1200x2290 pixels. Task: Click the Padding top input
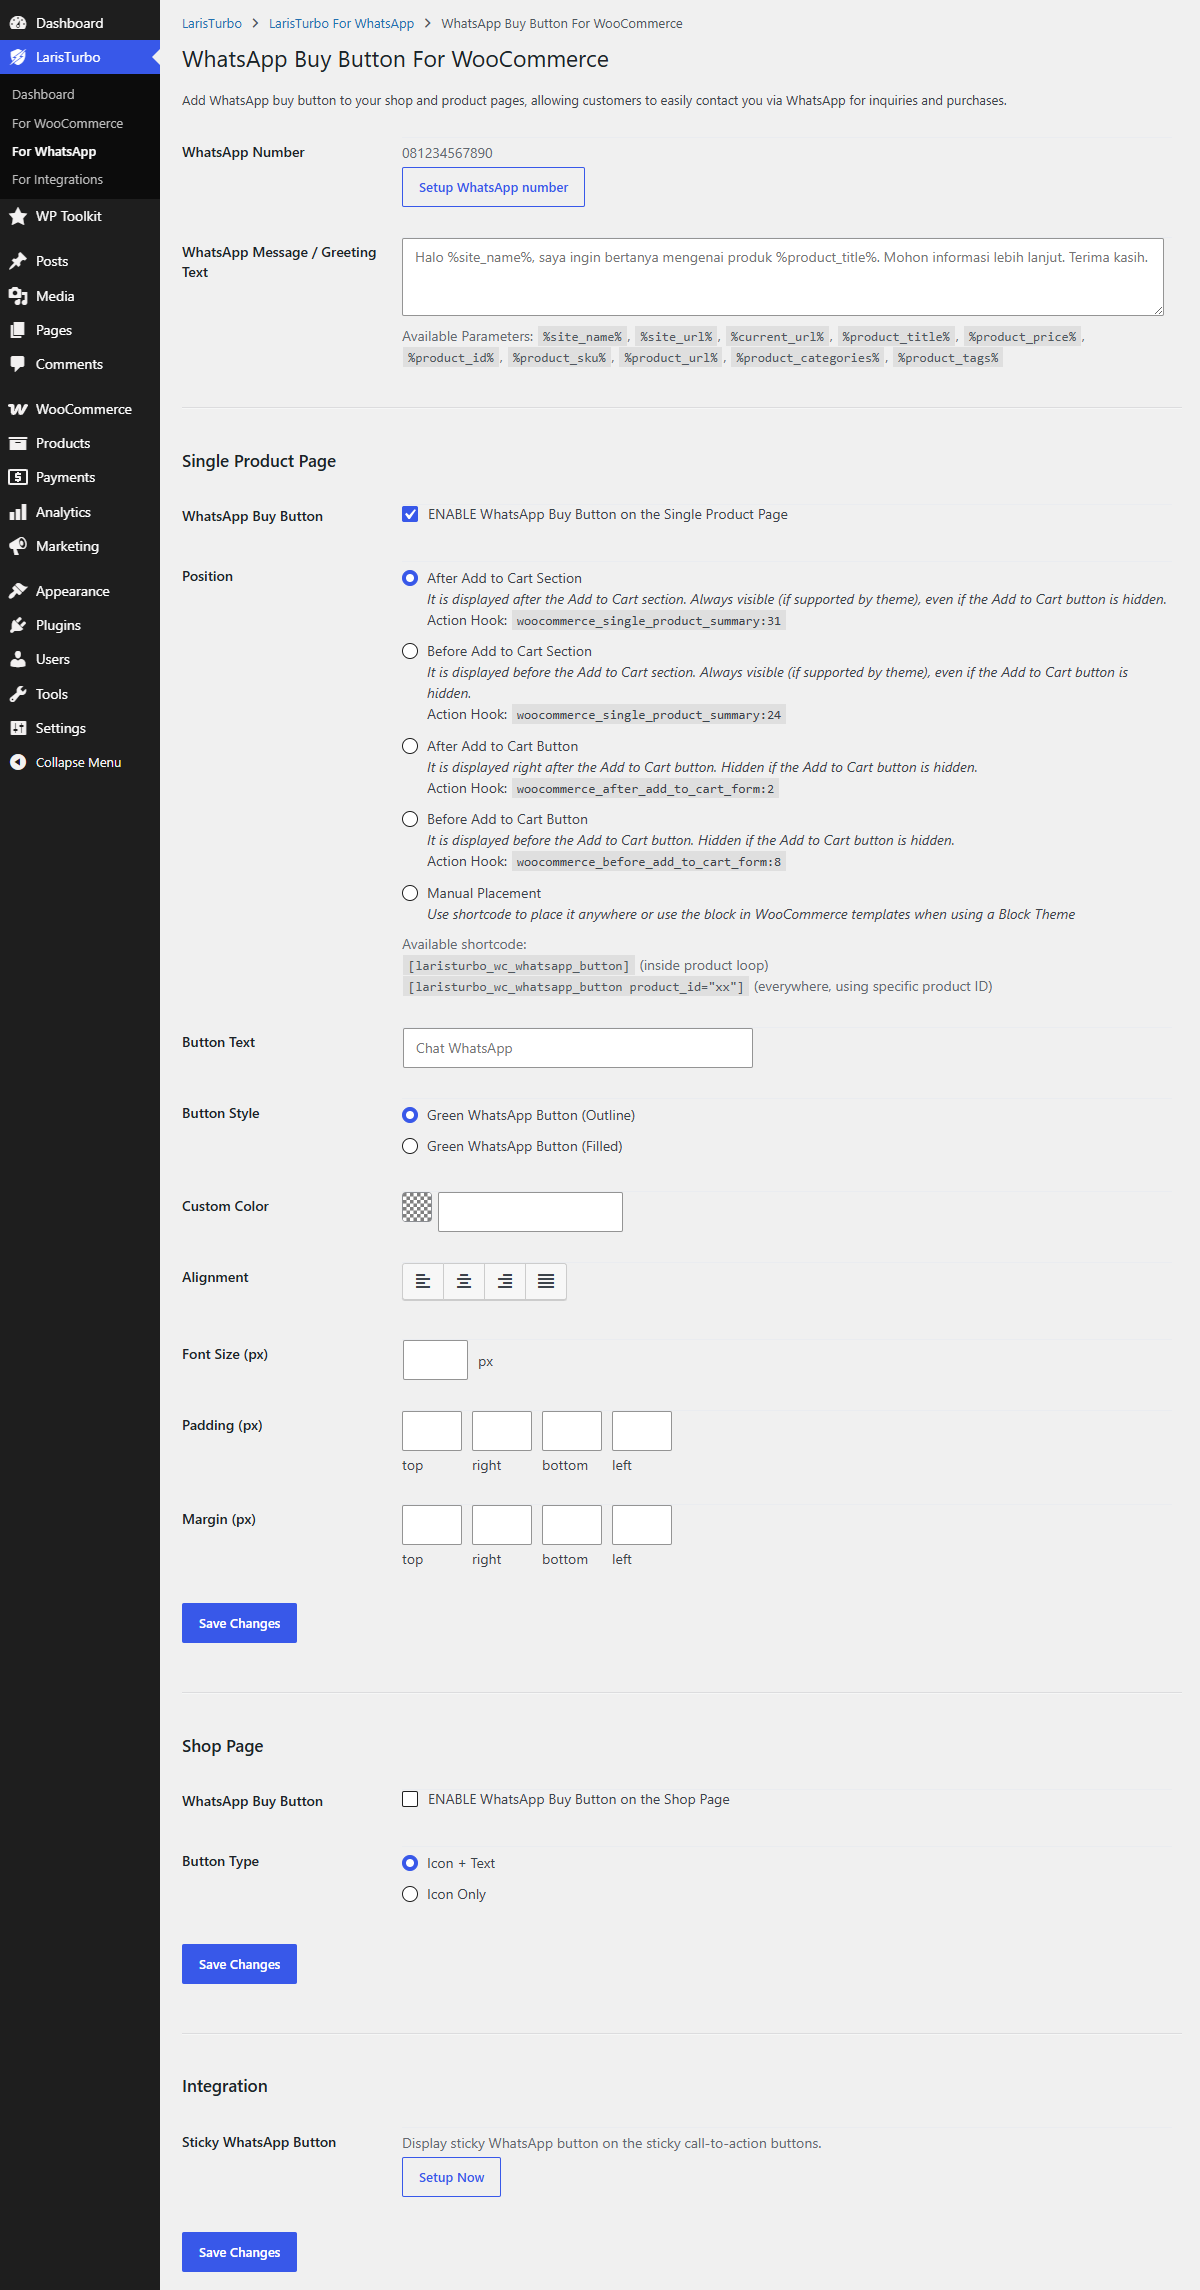tap(432, 1431)
